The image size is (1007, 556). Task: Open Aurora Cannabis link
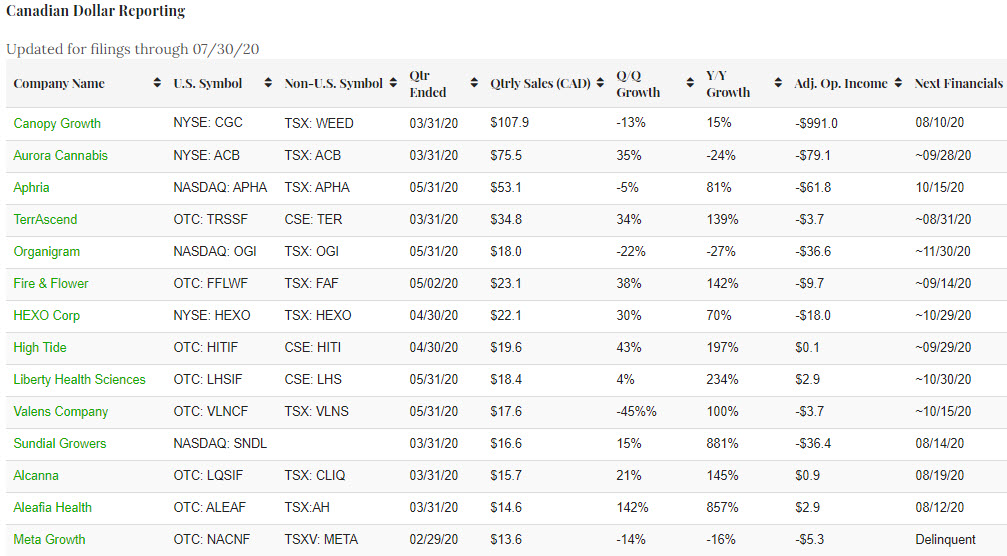[x=60, y=155]
